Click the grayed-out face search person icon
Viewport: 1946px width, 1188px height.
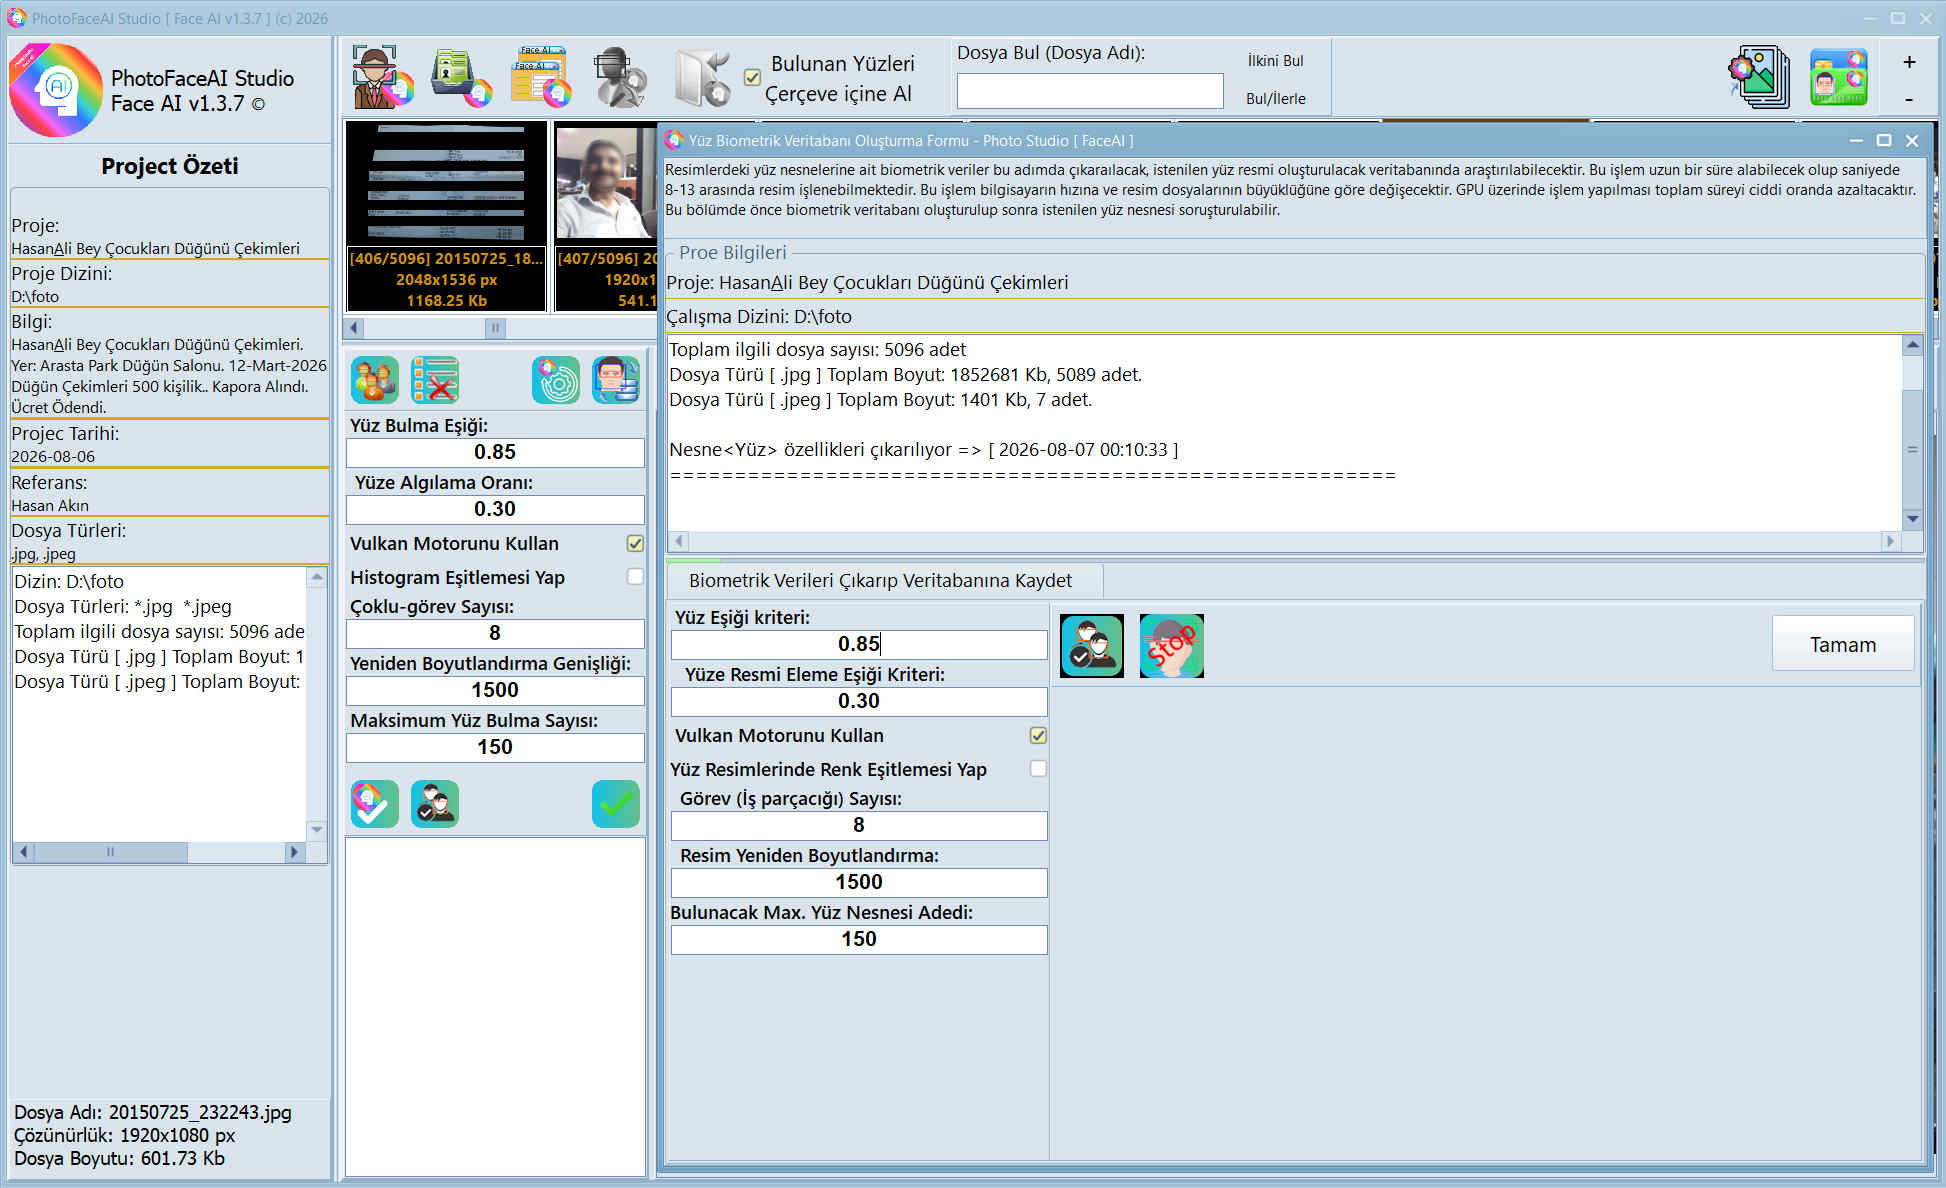pyautogui.click(x=619, y=77)
